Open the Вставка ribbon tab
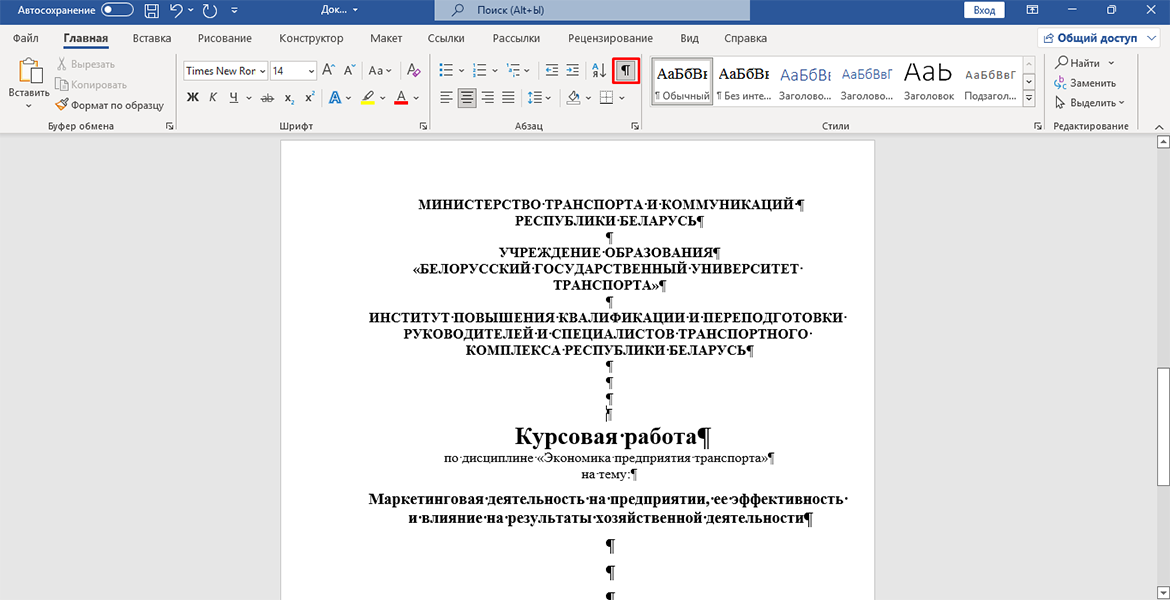The height and width of the screenshot is (600, 1170). [151, 38]
